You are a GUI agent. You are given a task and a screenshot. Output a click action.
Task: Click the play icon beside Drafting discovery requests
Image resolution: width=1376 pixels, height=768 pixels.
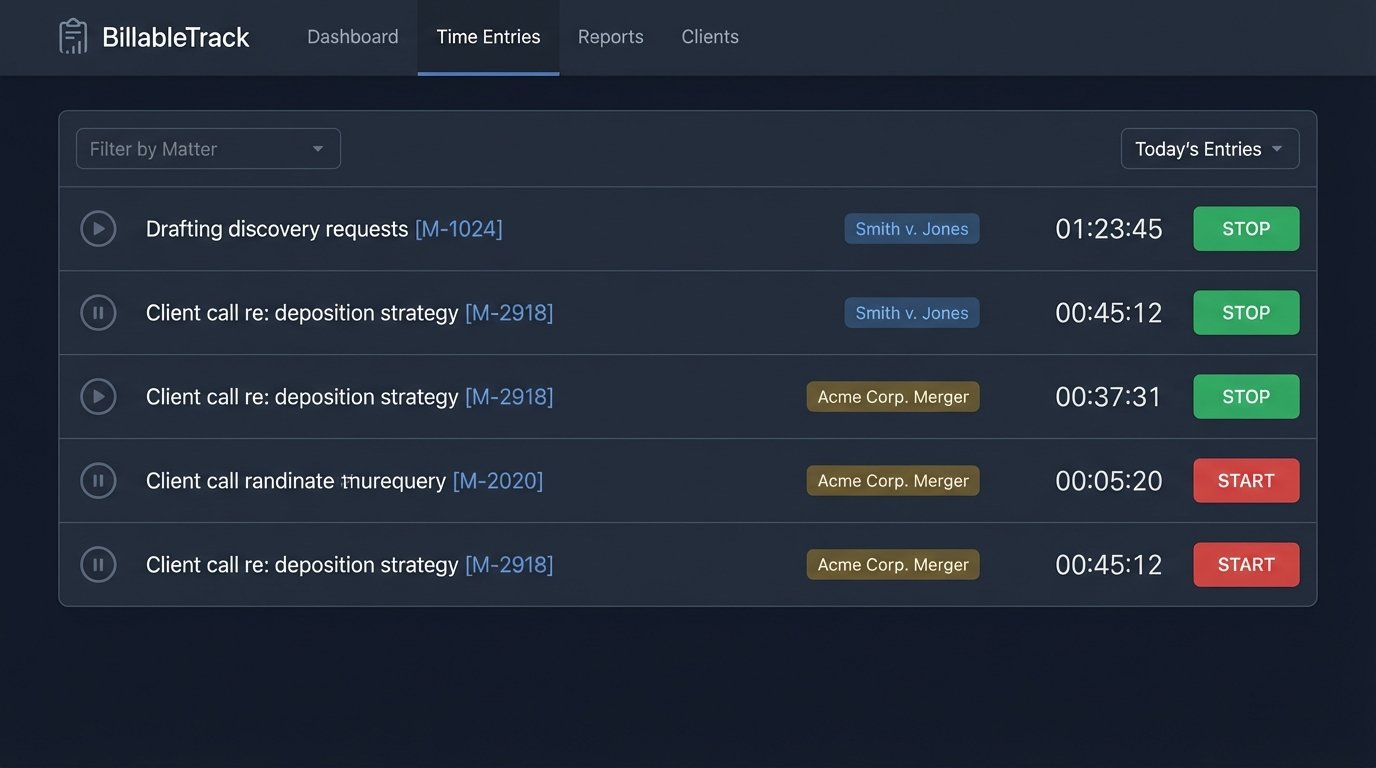[x=98, y=228]
